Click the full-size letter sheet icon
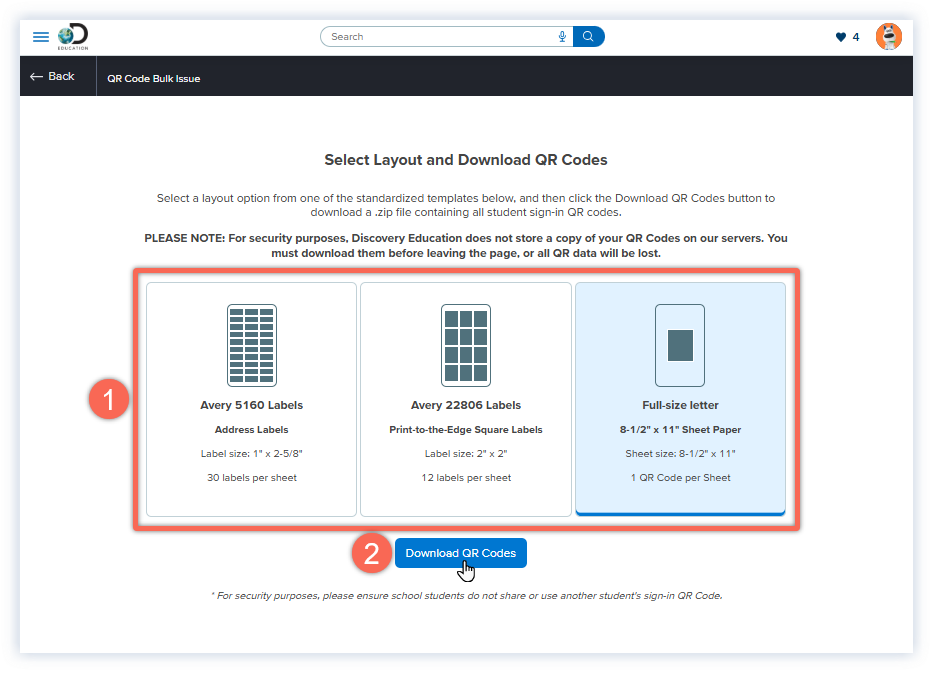This screenshot has height=673, width=933. tap(680, 343)
